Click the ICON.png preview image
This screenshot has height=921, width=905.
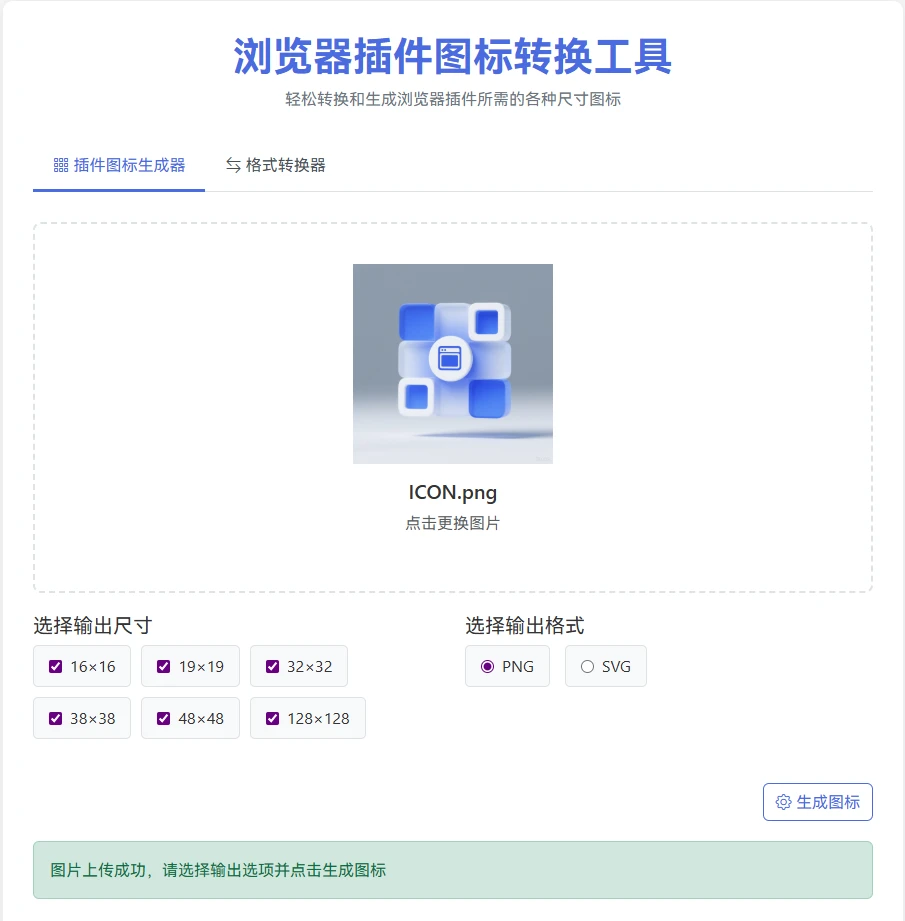pyautogui.click(x=452, y=364)
